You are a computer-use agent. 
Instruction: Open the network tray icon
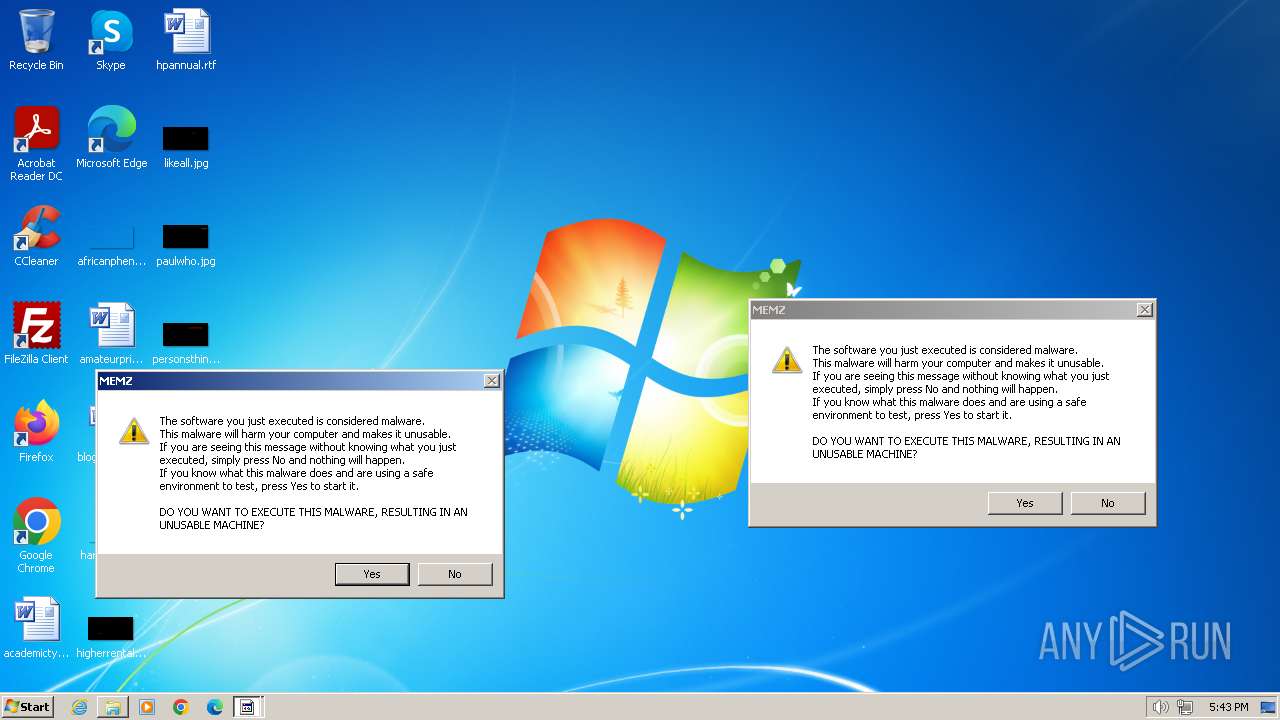[1185, 707]
